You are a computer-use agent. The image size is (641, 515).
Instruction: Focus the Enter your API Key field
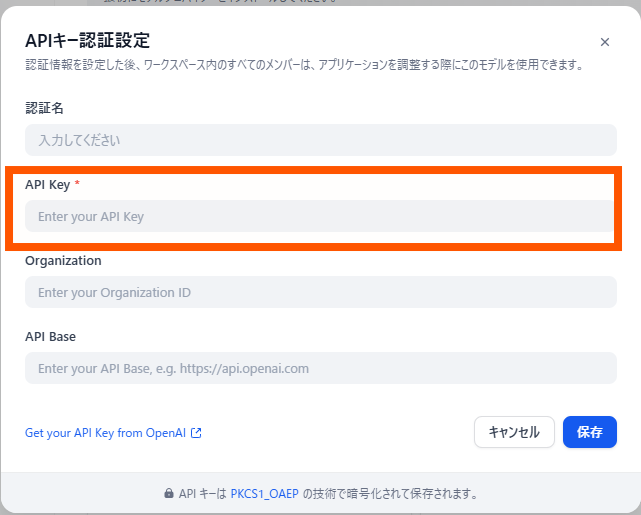pyautogui.click(x=320, y=216)
